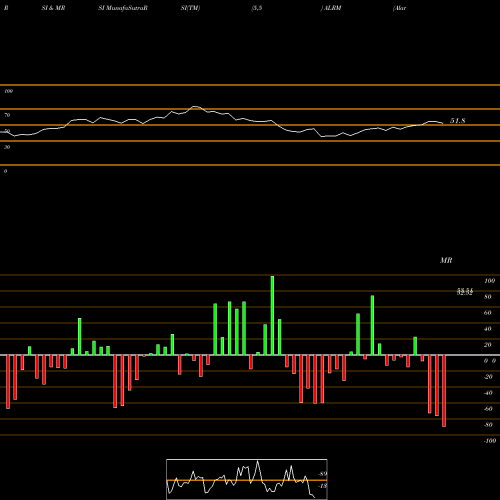Viewport: 500px width, 500px height.
Task: Click the '-89' value in mini chart
Action: [x=322, y=474]
